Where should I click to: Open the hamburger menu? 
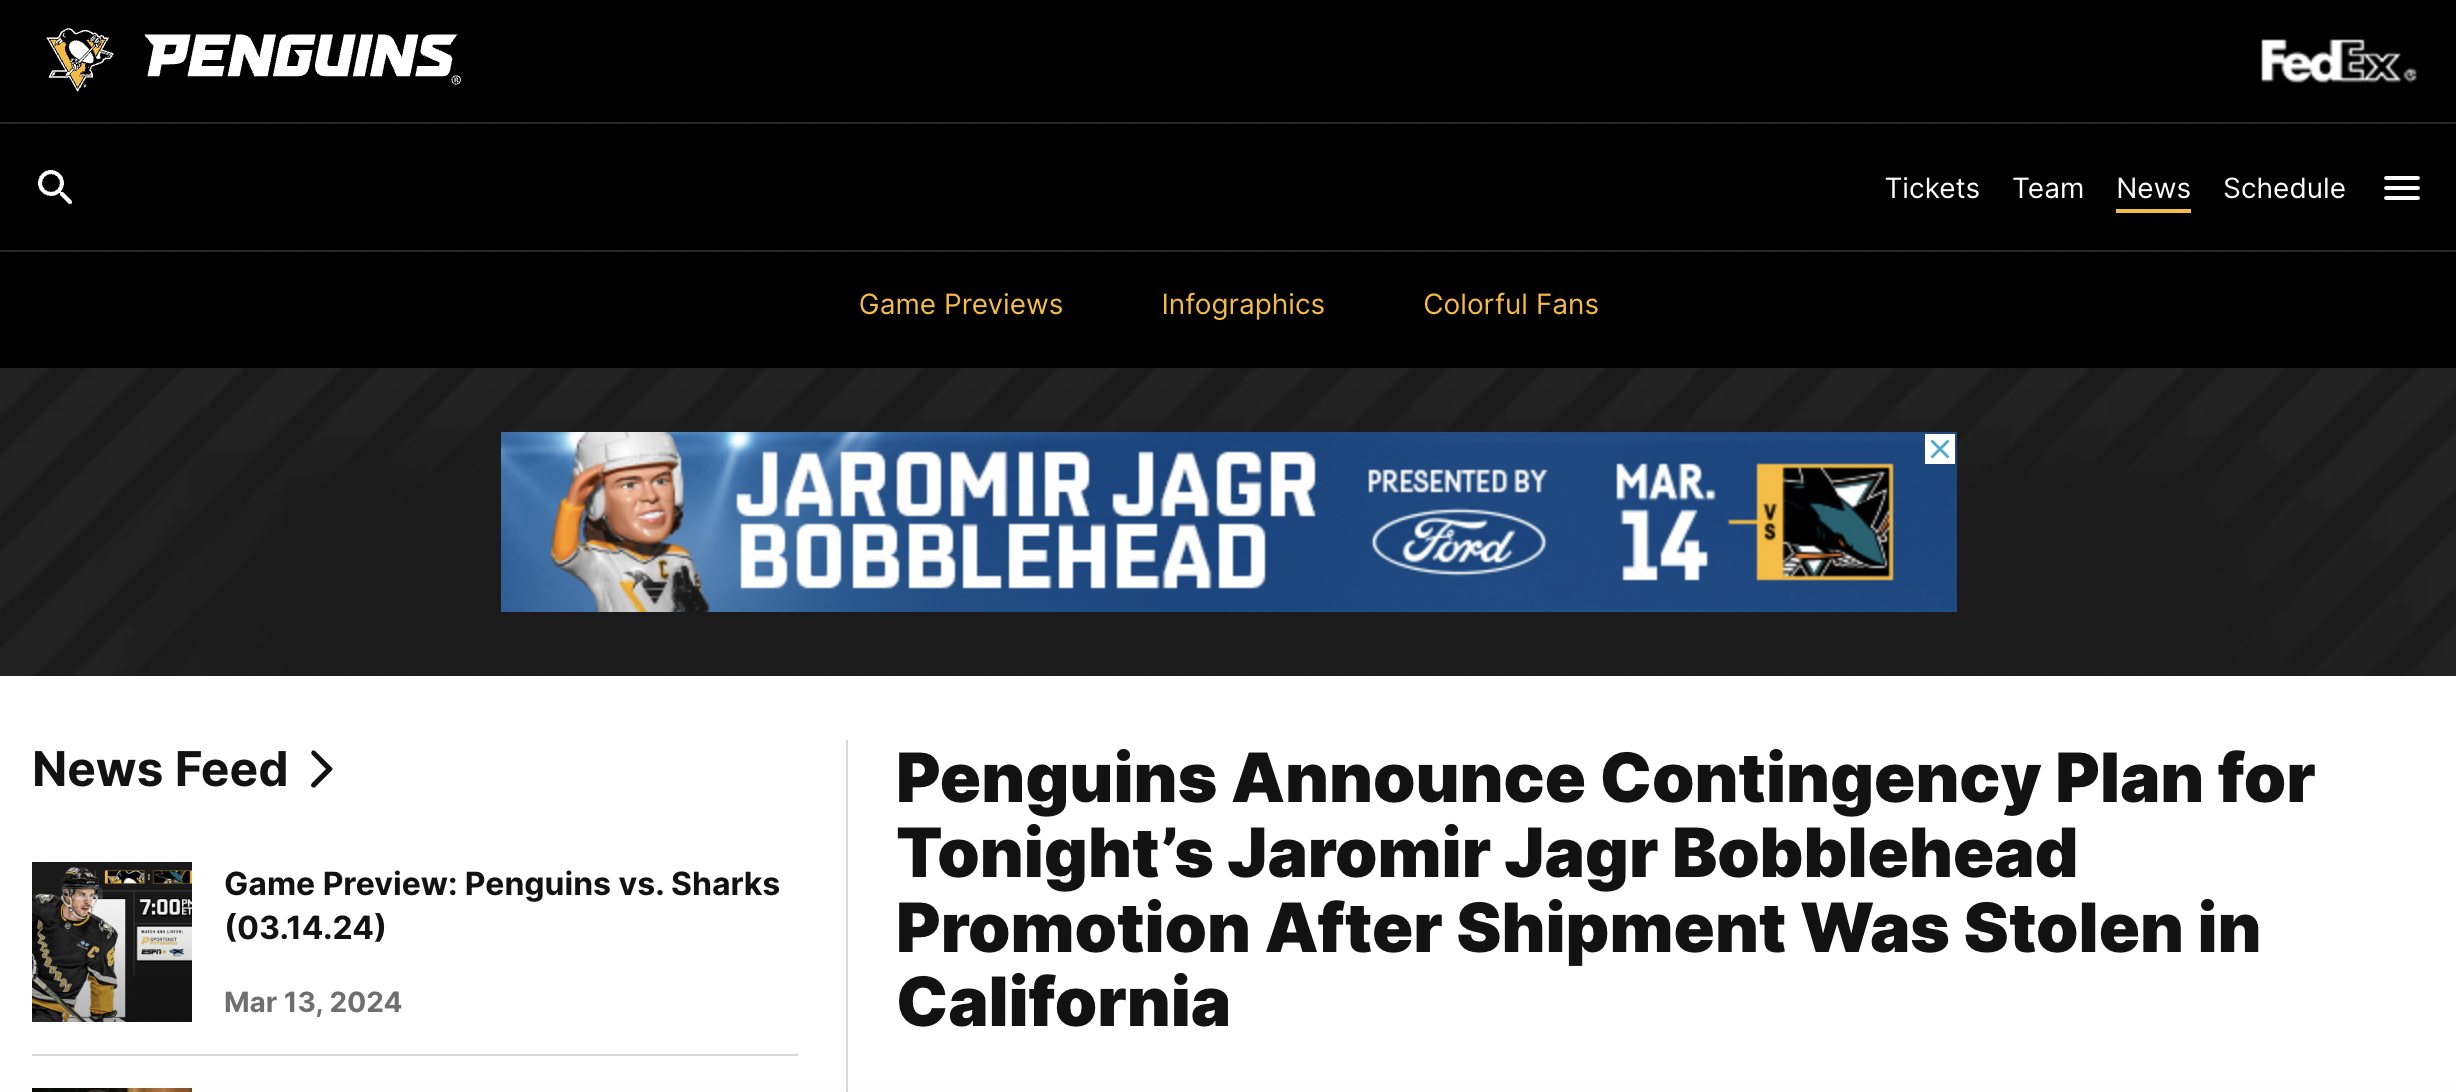click(2401, 188)
